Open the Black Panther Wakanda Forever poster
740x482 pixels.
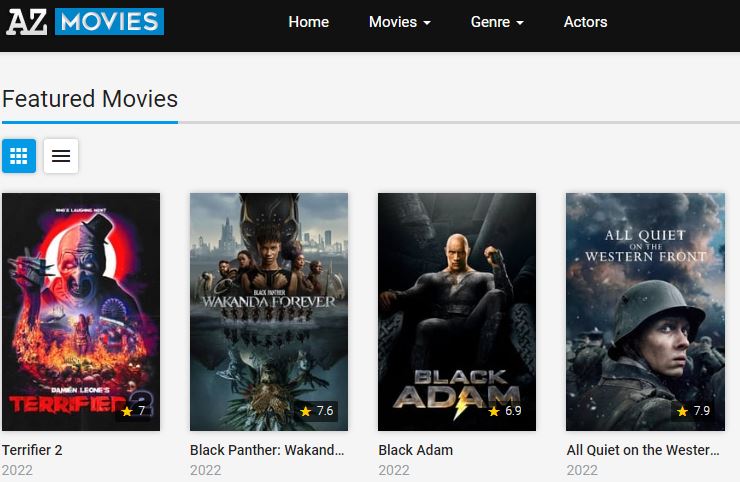269,312
